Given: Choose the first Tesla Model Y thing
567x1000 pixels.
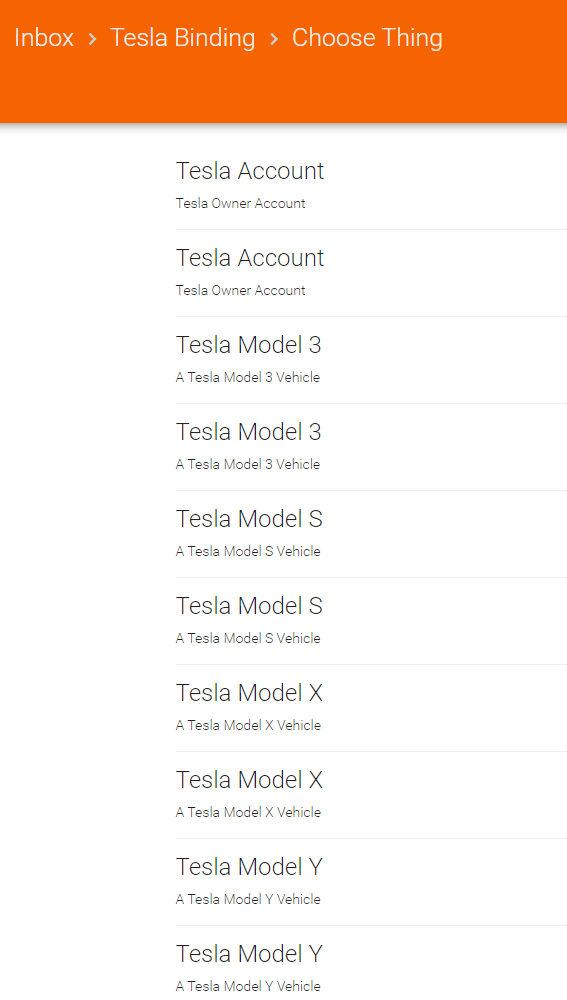Looking at the screenshot, I should [371, 882].
